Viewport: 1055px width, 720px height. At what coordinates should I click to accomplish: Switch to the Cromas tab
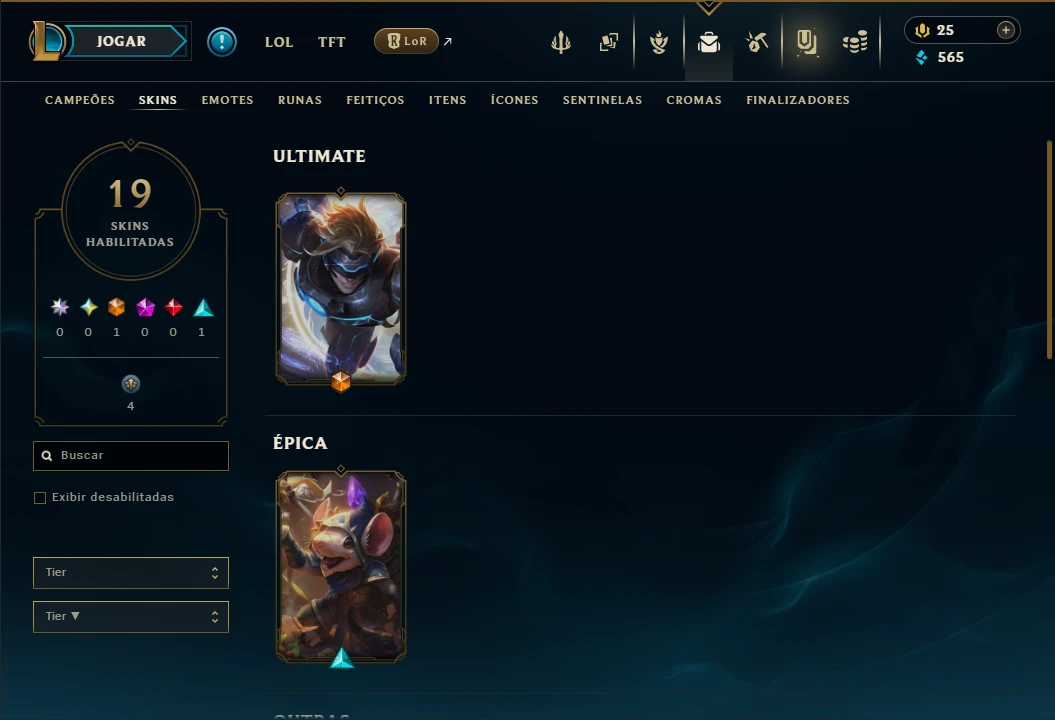tap(694, 100)
